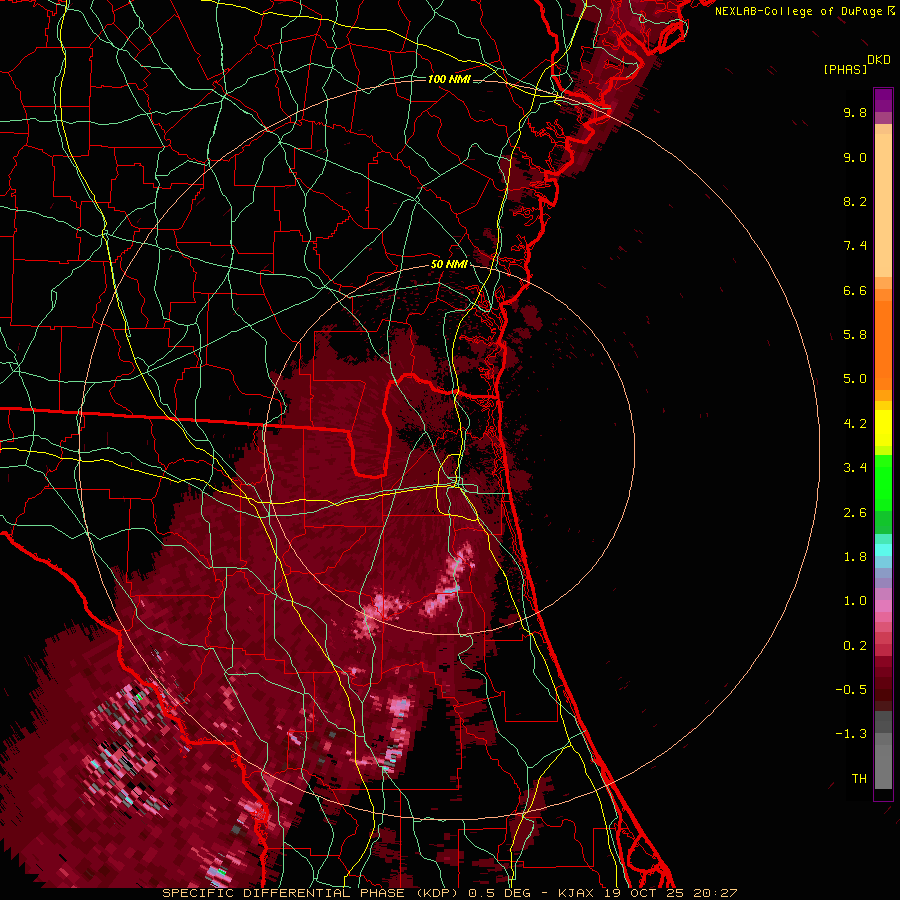
Task: Click the 100 NMI range ring label
Action: [449, 79]
